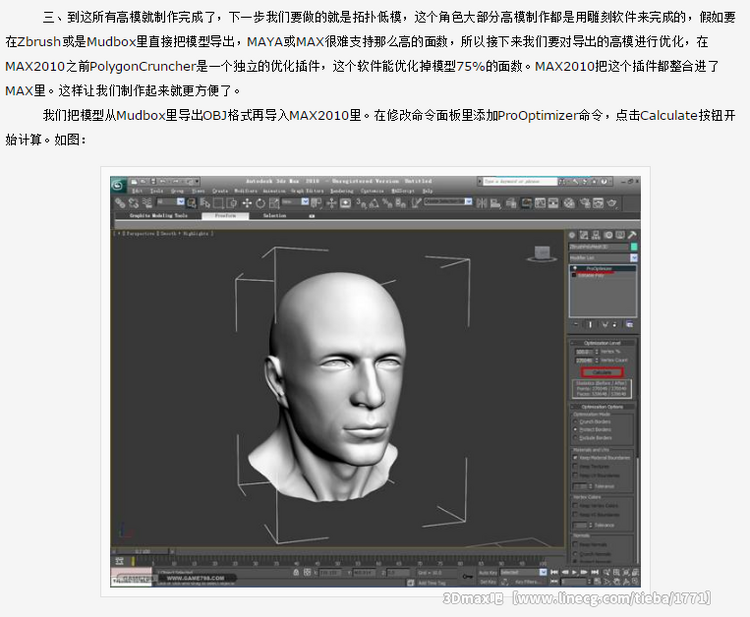Image resolution: width=750 pixels, height=617 pixels.
Task: Select Protect Borders radio option
Action: [592, 430]
